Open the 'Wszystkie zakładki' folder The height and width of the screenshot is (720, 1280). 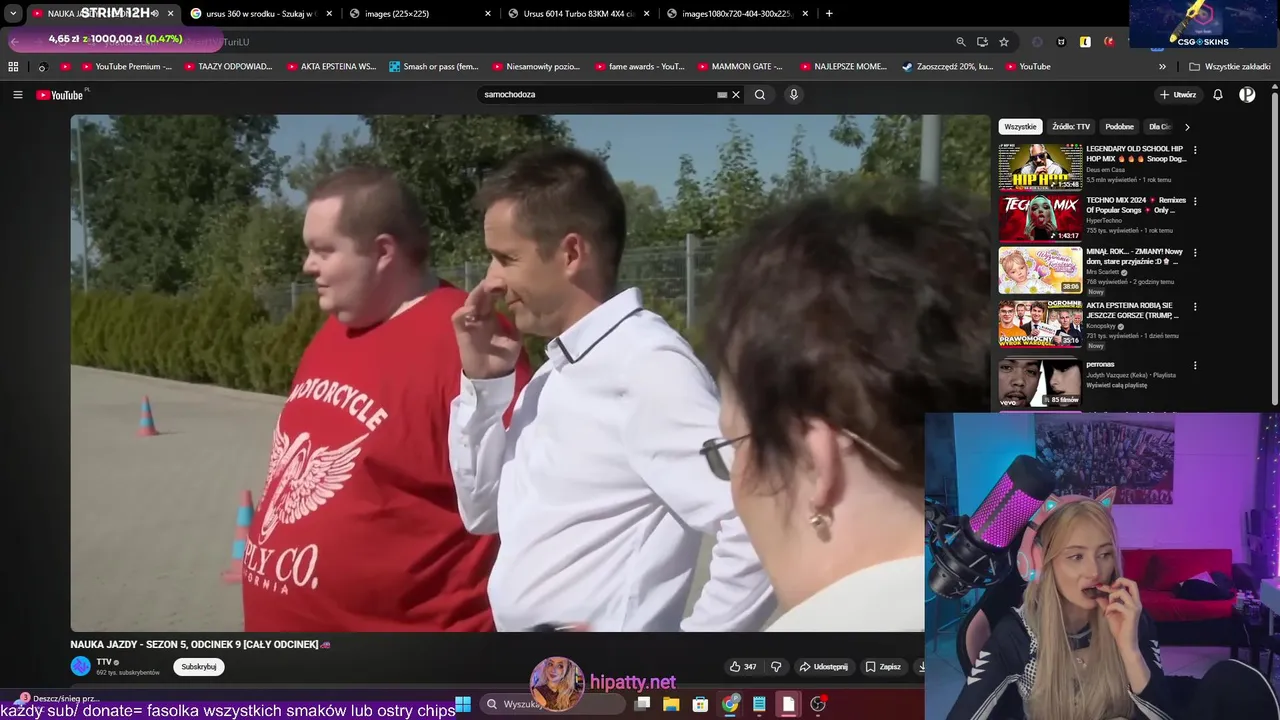pyautogui.click(x=1230, y=67)
